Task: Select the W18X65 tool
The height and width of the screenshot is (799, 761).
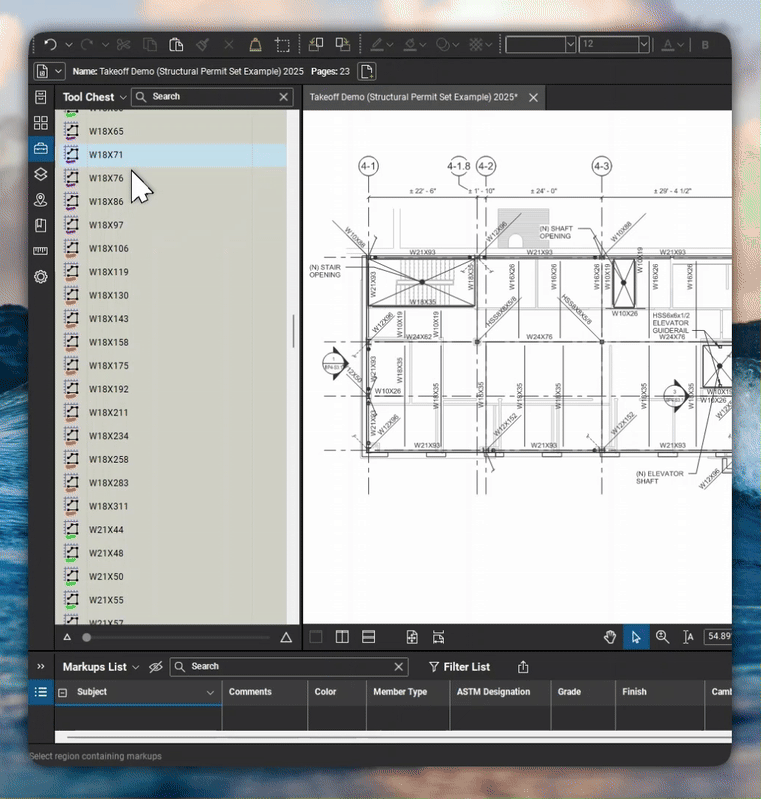Action: pos(173,131)
